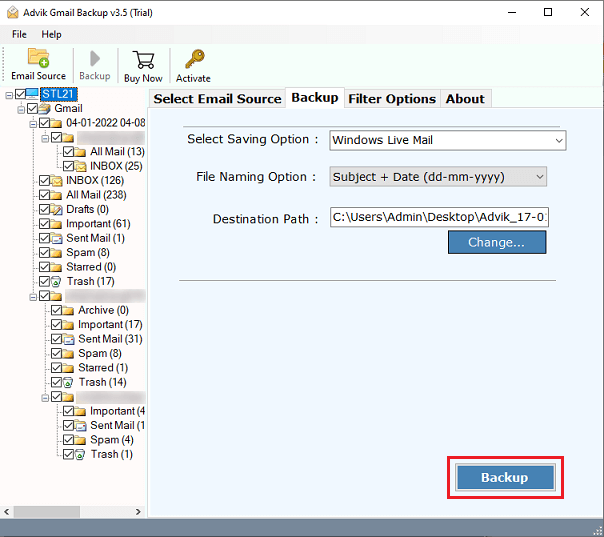Viewport: 604px width, 537px height.
Task: Toggle the Sent Mail (31) checkbox
Action: click(x=56, y=339)
